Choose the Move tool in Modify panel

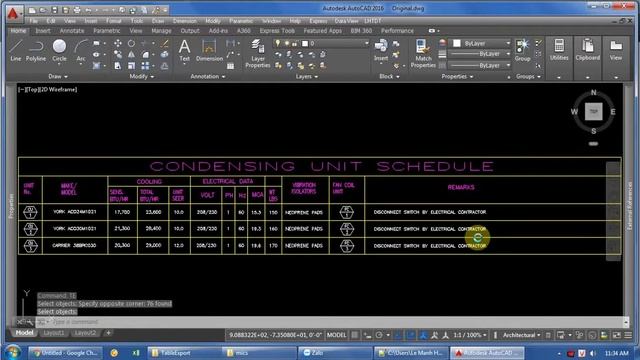pos(118,43)
